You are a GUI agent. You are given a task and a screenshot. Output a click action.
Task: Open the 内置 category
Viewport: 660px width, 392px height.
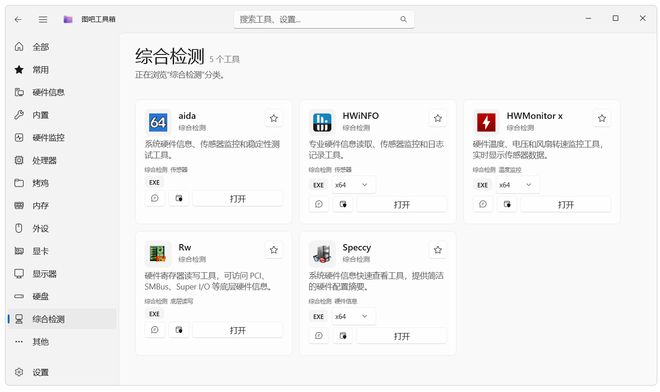click(x=61, y=115)
